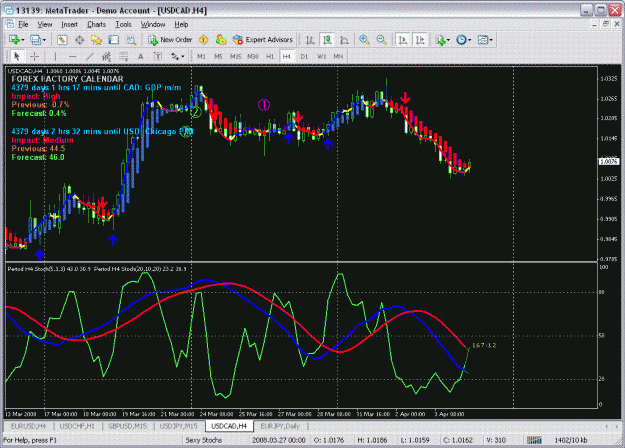The height and width of the screenshot is (448, 625).
Task: Select the USDCAD,H4 chart tab
Action: pyautogui.click(x=229, y=426)
